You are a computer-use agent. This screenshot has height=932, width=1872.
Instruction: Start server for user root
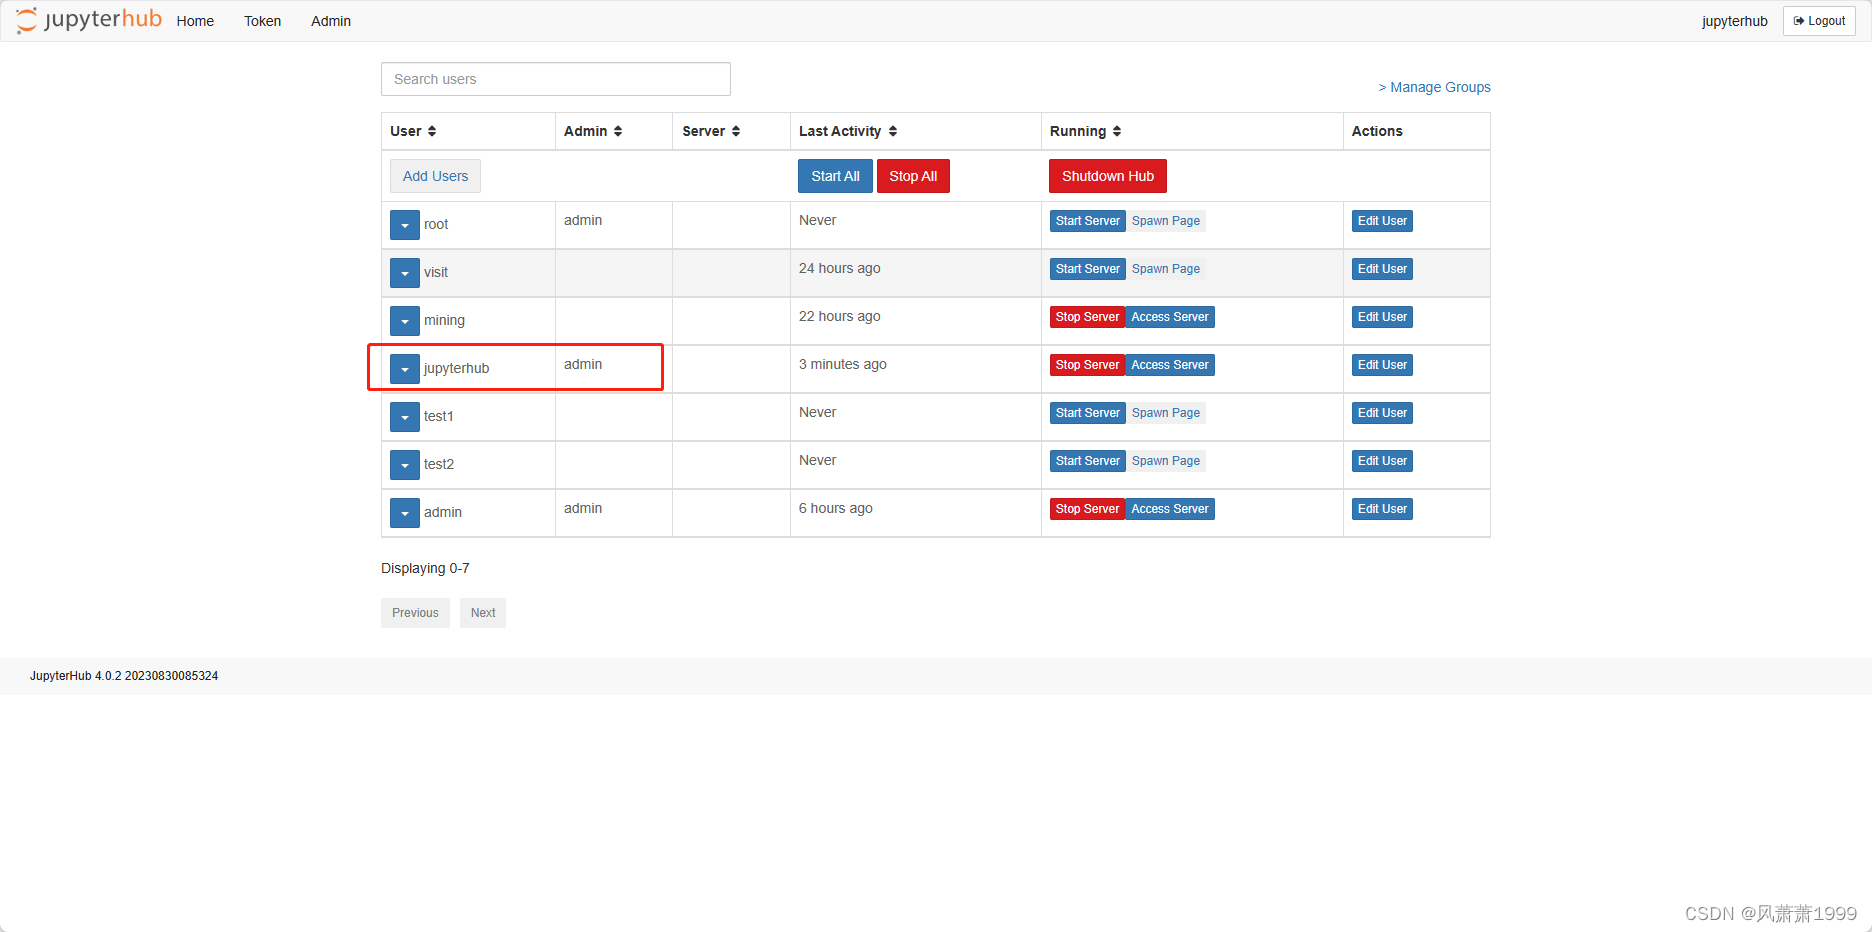1087,221
